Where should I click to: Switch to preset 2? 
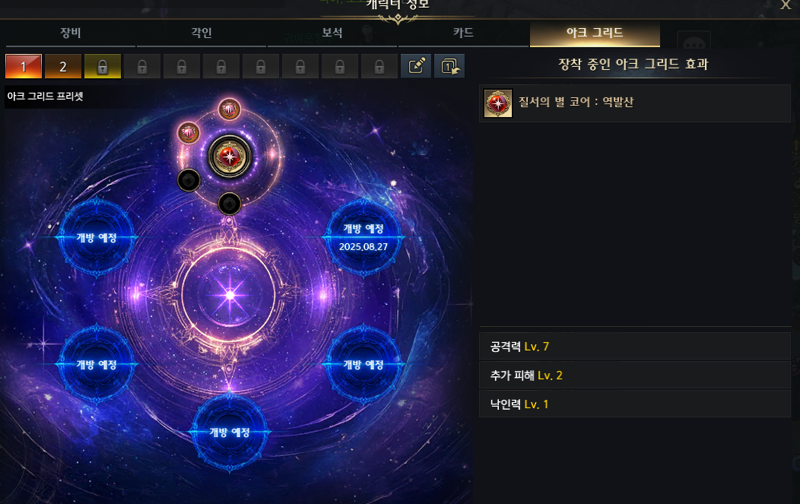tap(63, 66)
